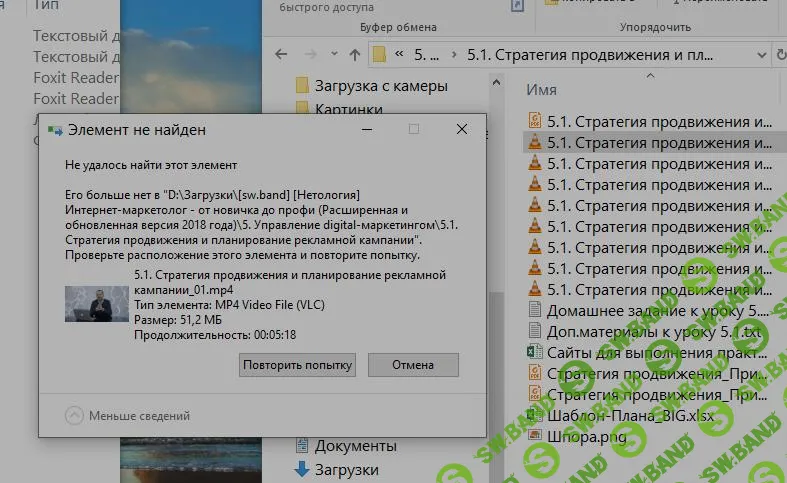Expand the address bar path chevron «
This screenshot has height=483, width=787.
pyautogui.click(x=400, y=54)
